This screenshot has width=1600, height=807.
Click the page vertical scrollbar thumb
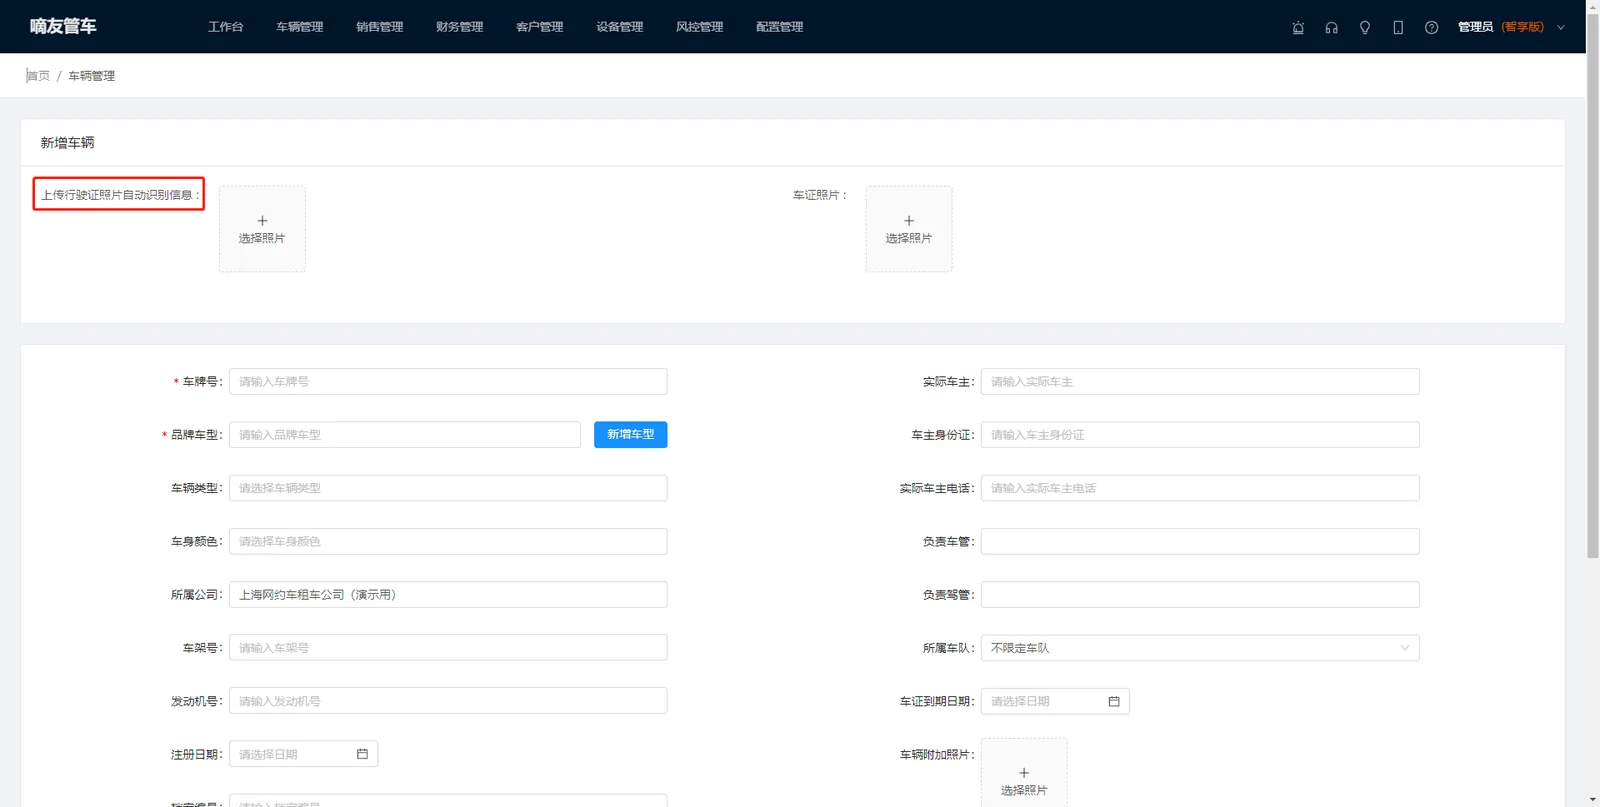point(1593,285)
